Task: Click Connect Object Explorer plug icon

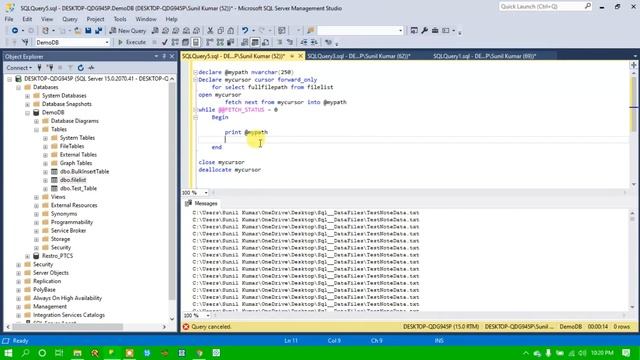Action: (x=40, y=68)
